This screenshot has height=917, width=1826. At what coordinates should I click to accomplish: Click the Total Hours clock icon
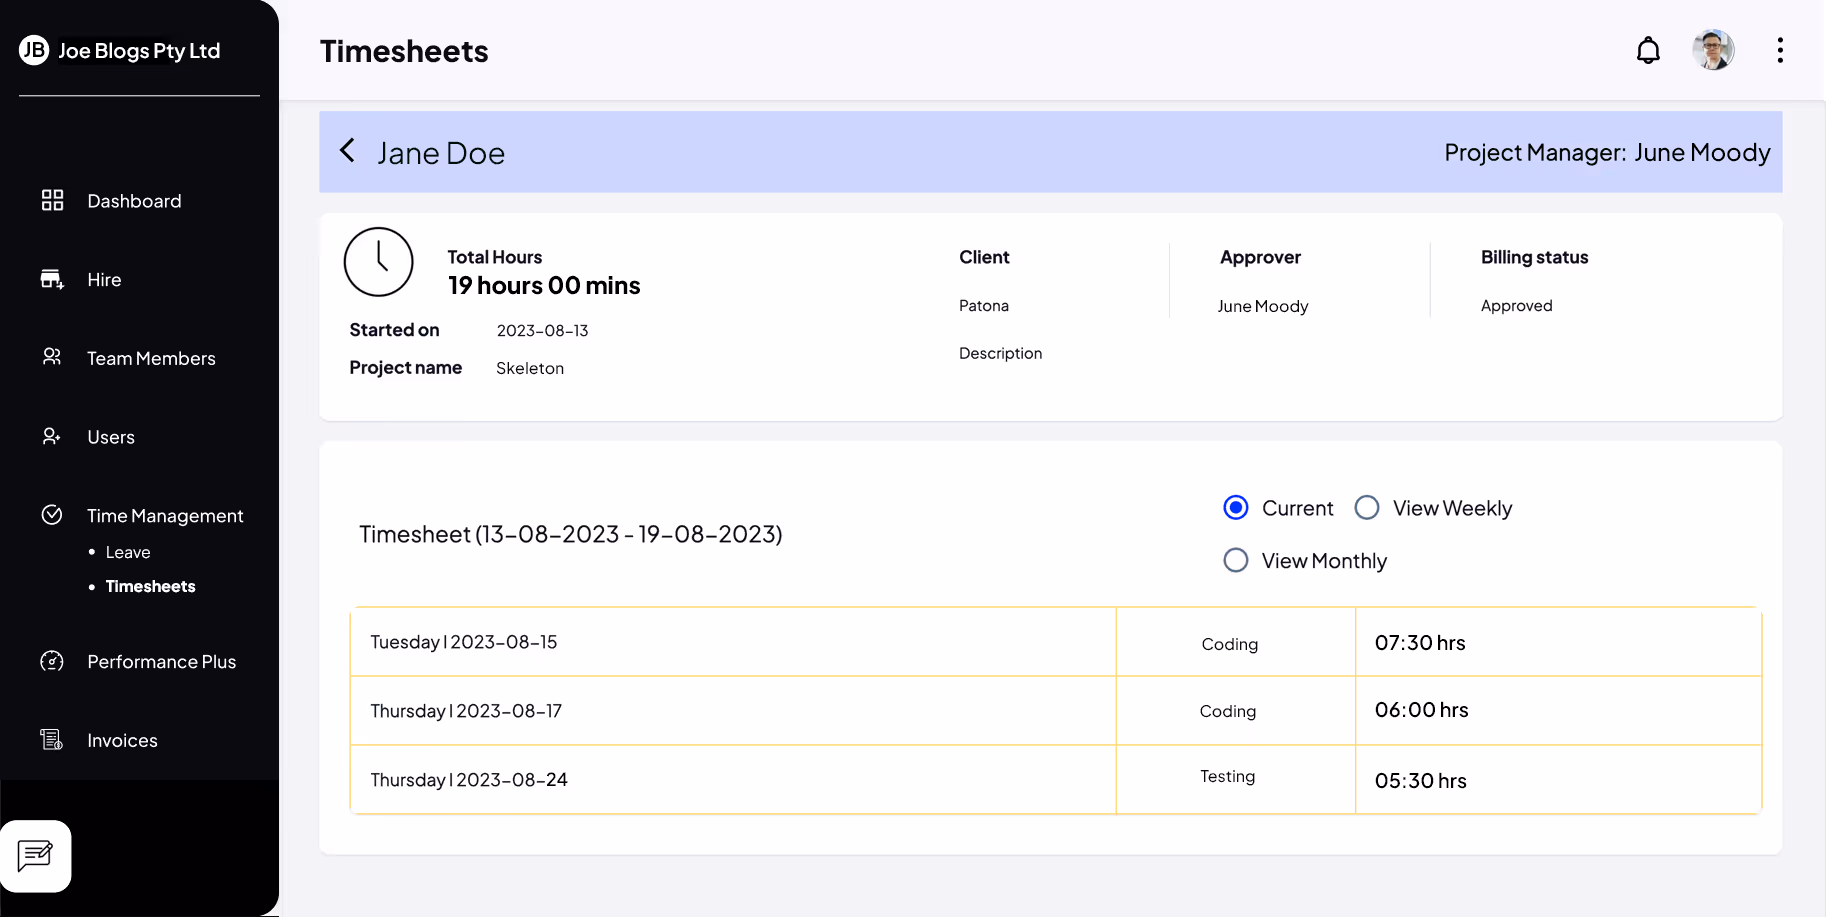[x=378, y=262]
